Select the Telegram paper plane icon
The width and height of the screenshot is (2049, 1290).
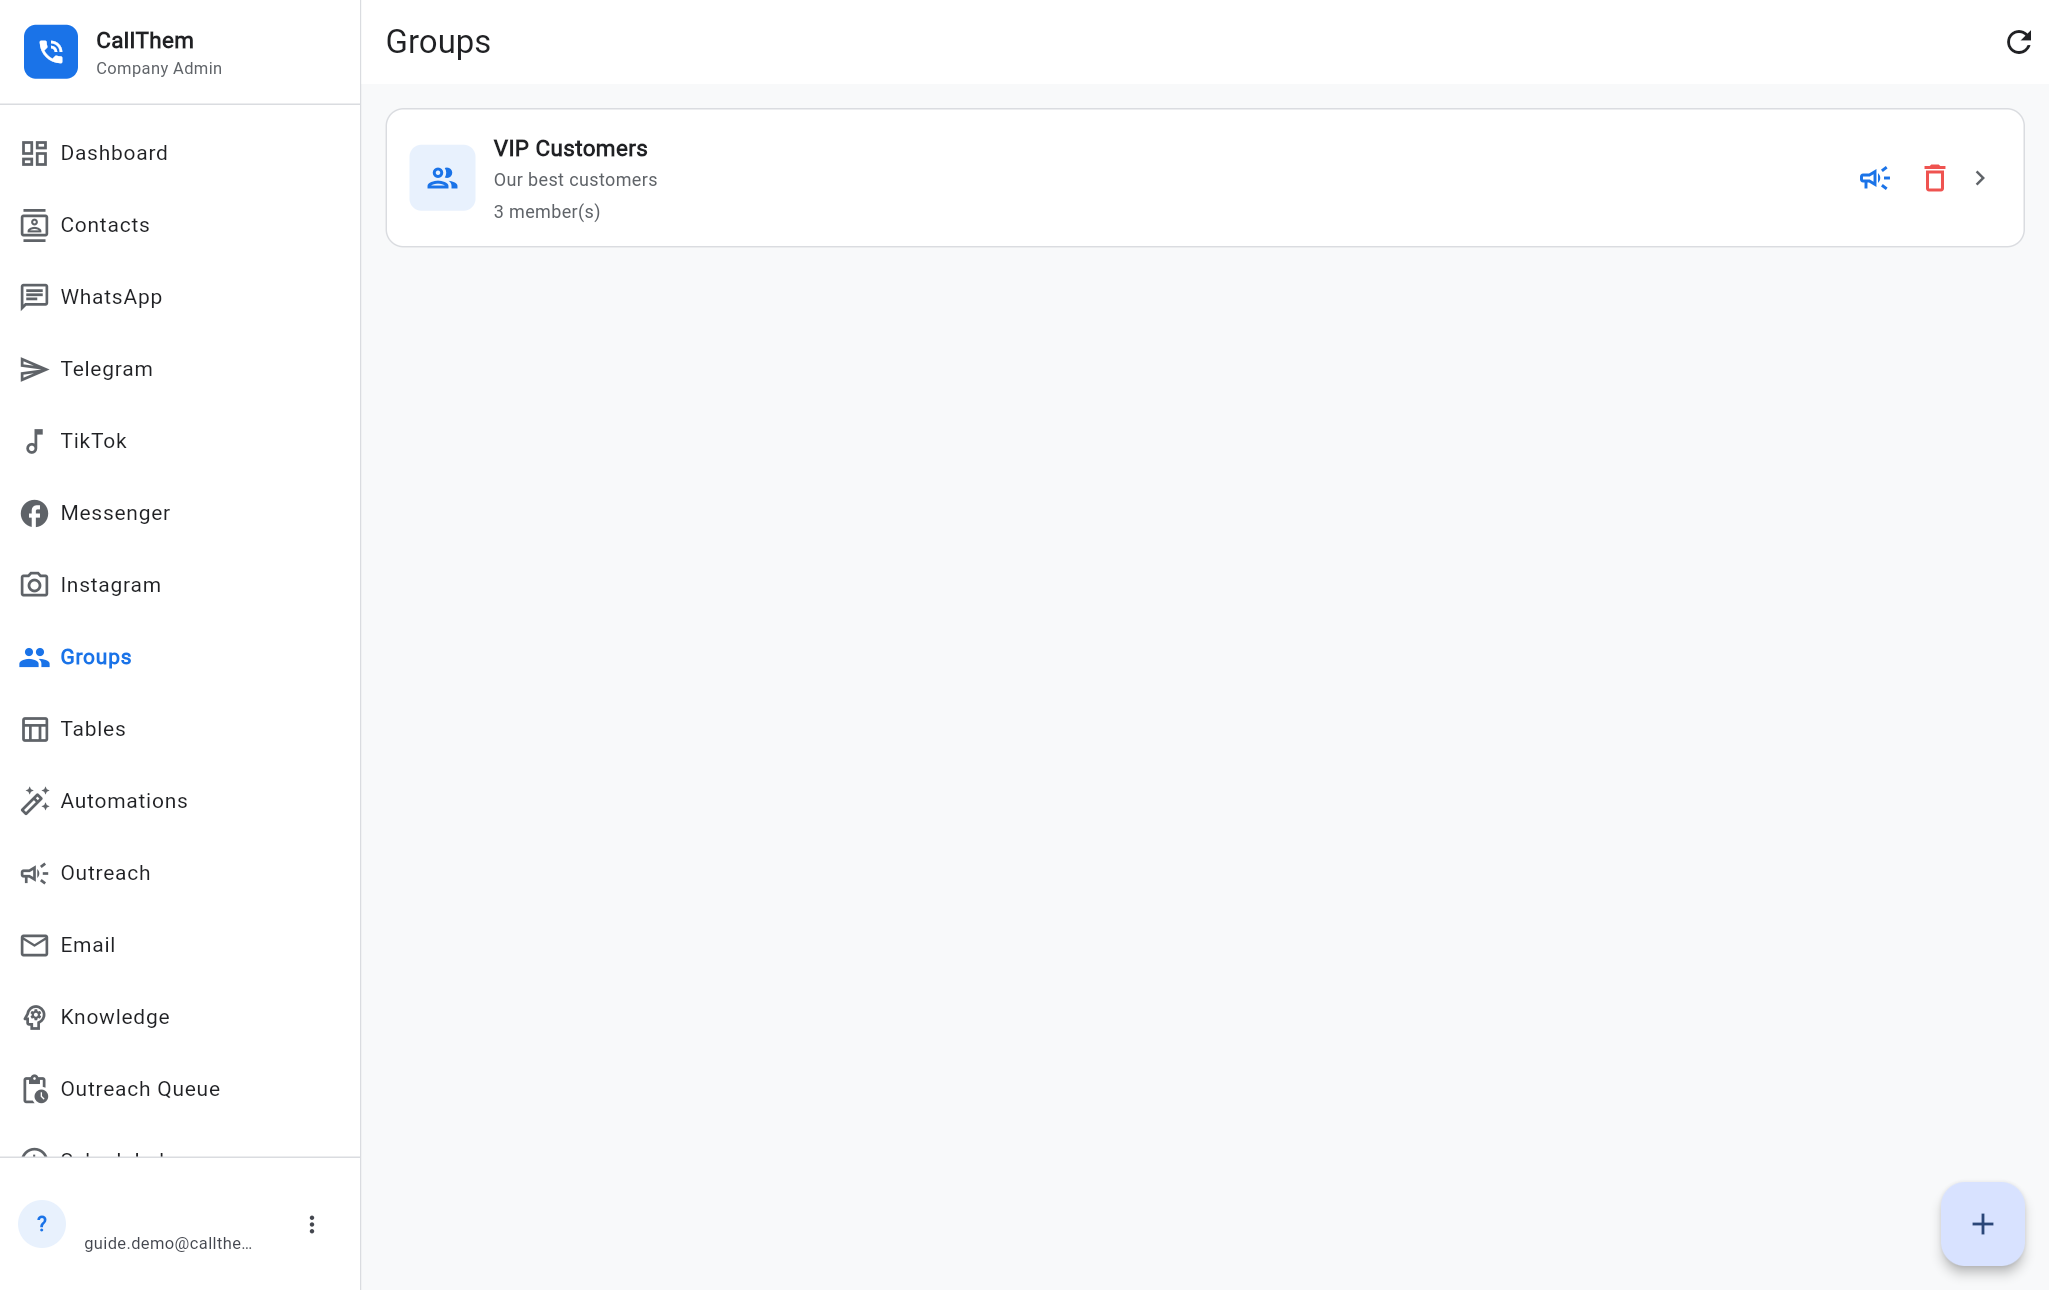tap(34, 369)
